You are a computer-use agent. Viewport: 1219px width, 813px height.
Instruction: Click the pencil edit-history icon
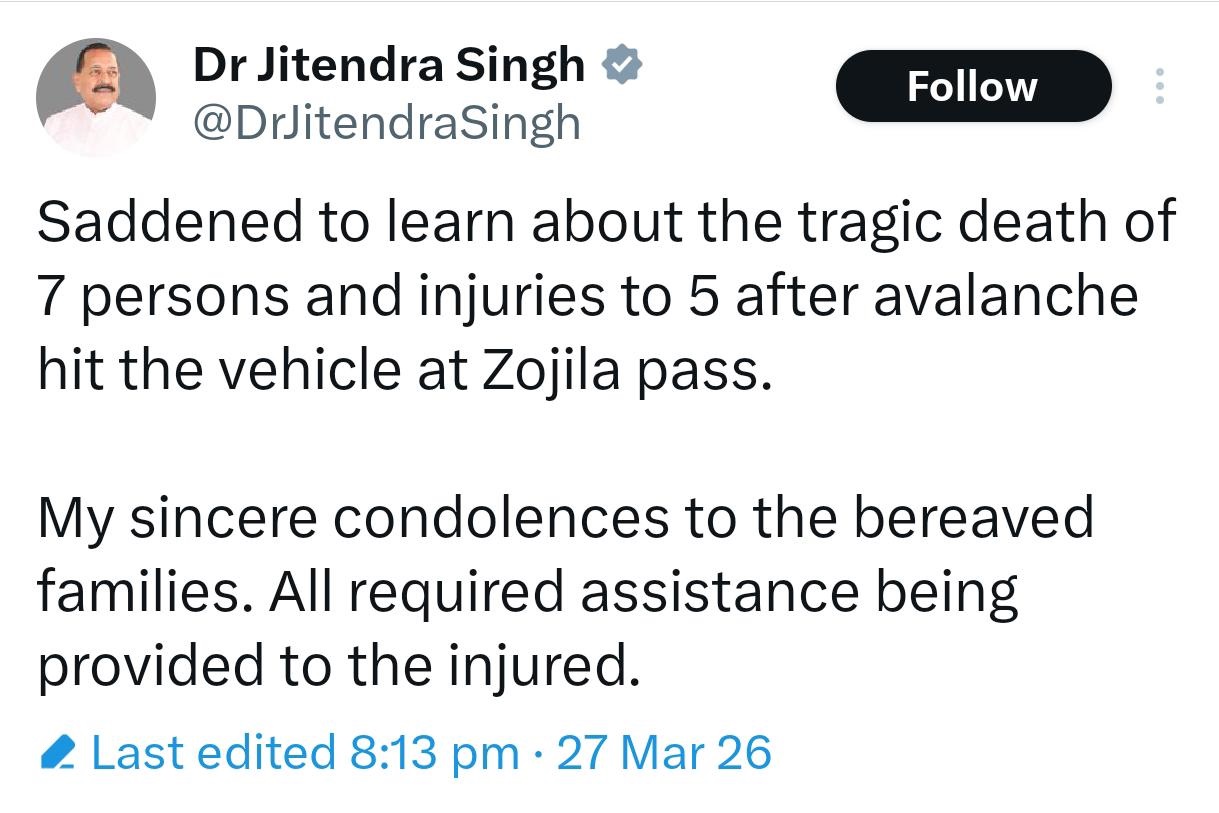(x=59, y=753)
